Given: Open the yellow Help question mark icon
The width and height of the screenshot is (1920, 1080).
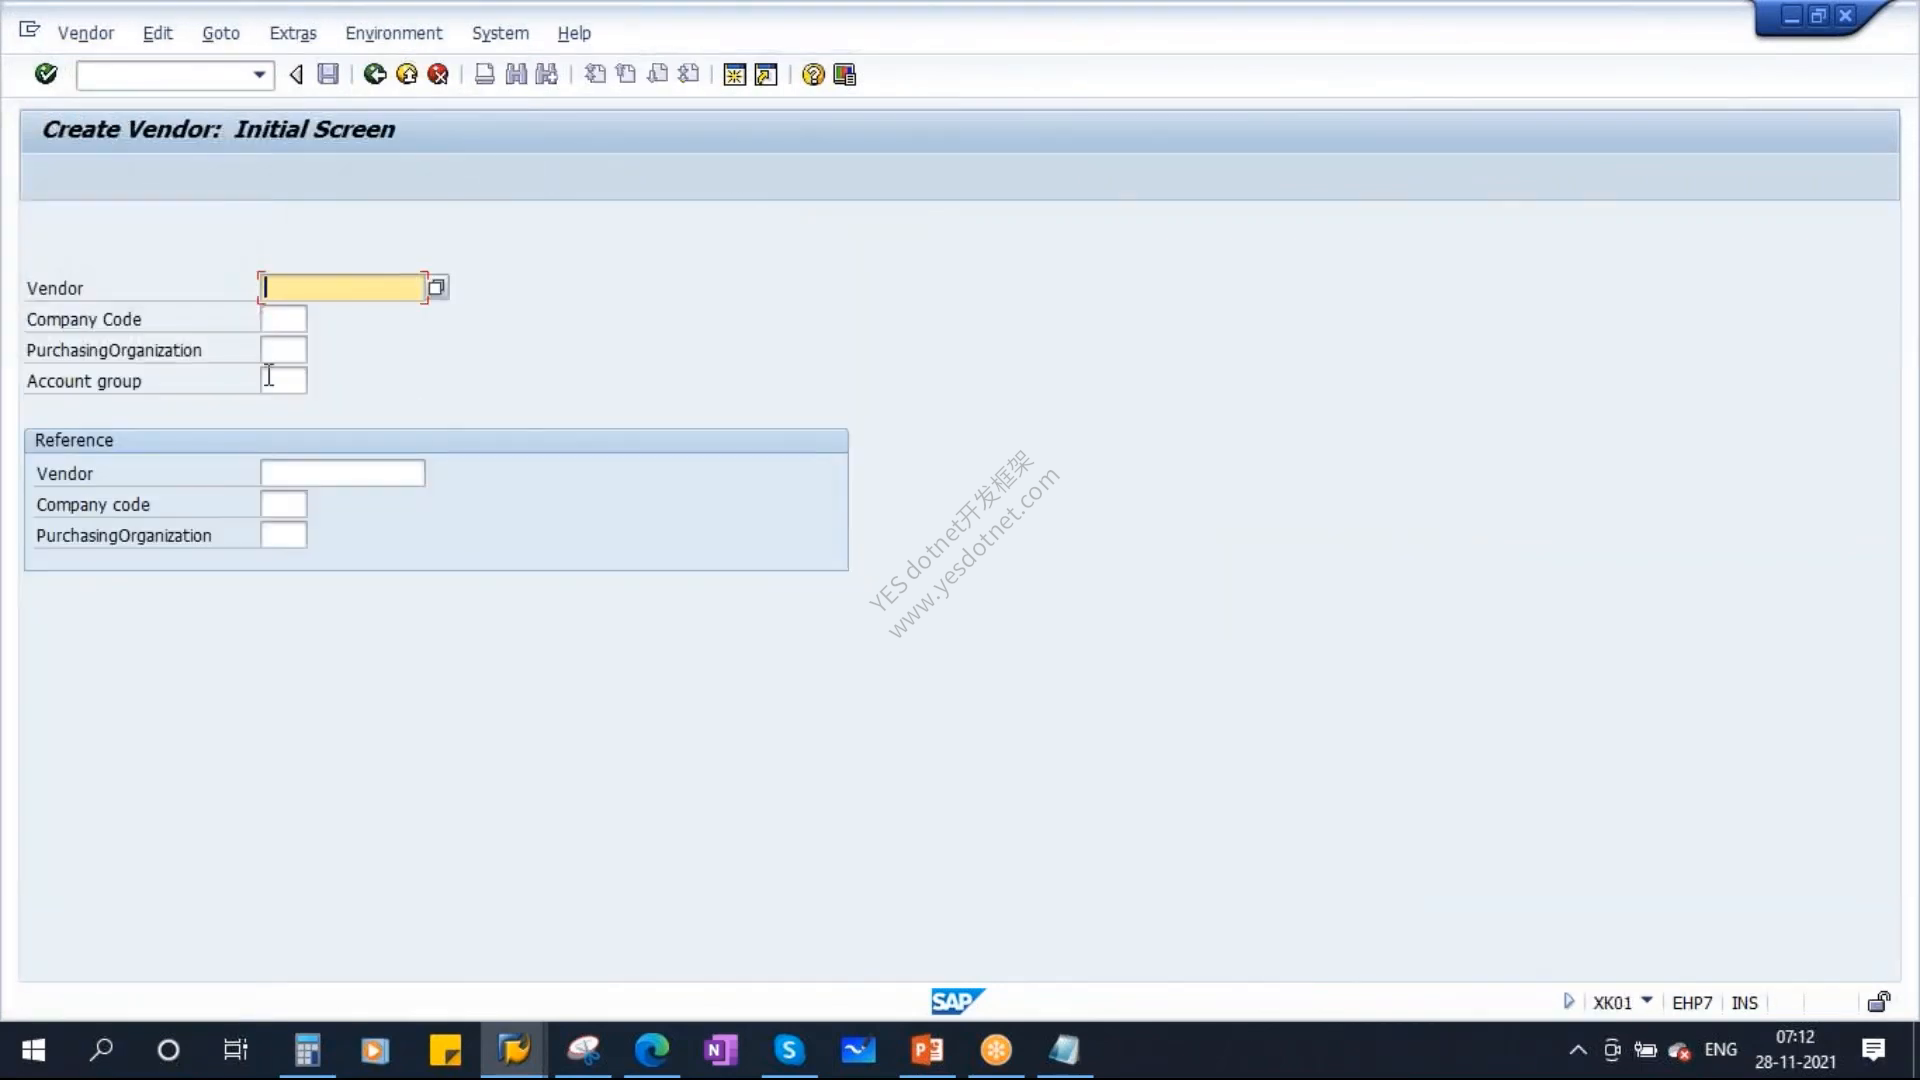Looking at the screenshot, I should click(813, 74).
